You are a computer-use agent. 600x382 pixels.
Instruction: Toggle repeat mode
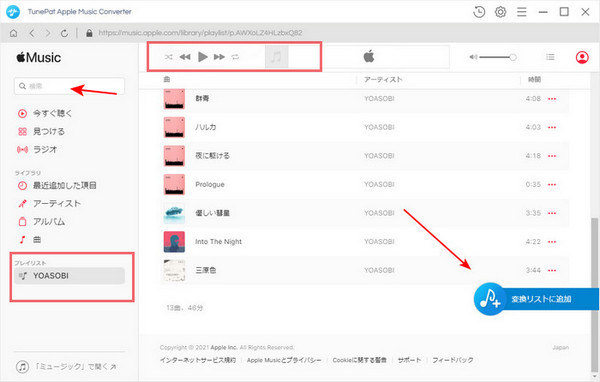235,57
